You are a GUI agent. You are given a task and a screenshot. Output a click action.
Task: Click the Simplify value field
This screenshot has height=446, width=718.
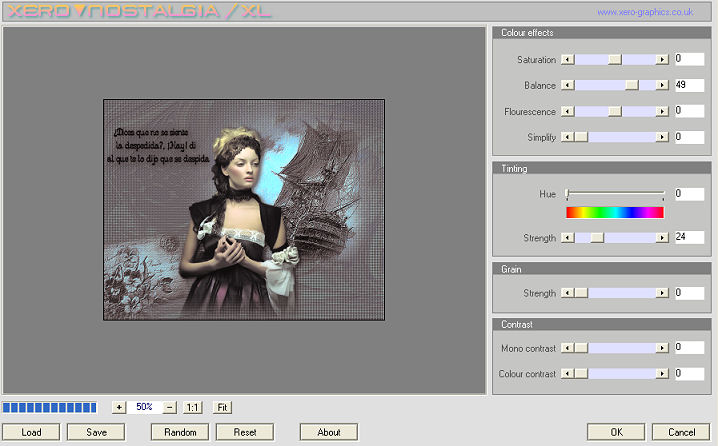pos(689,137)
